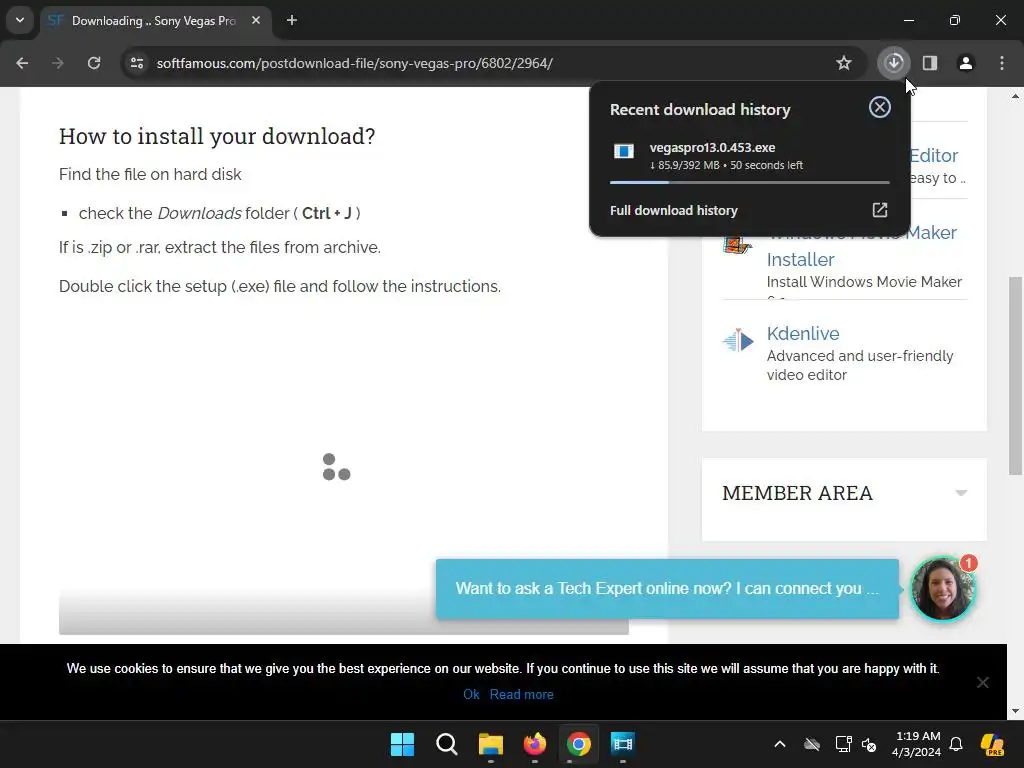Click the Chrome taskbar icon

pyautogui.click(x=579, y=744)
